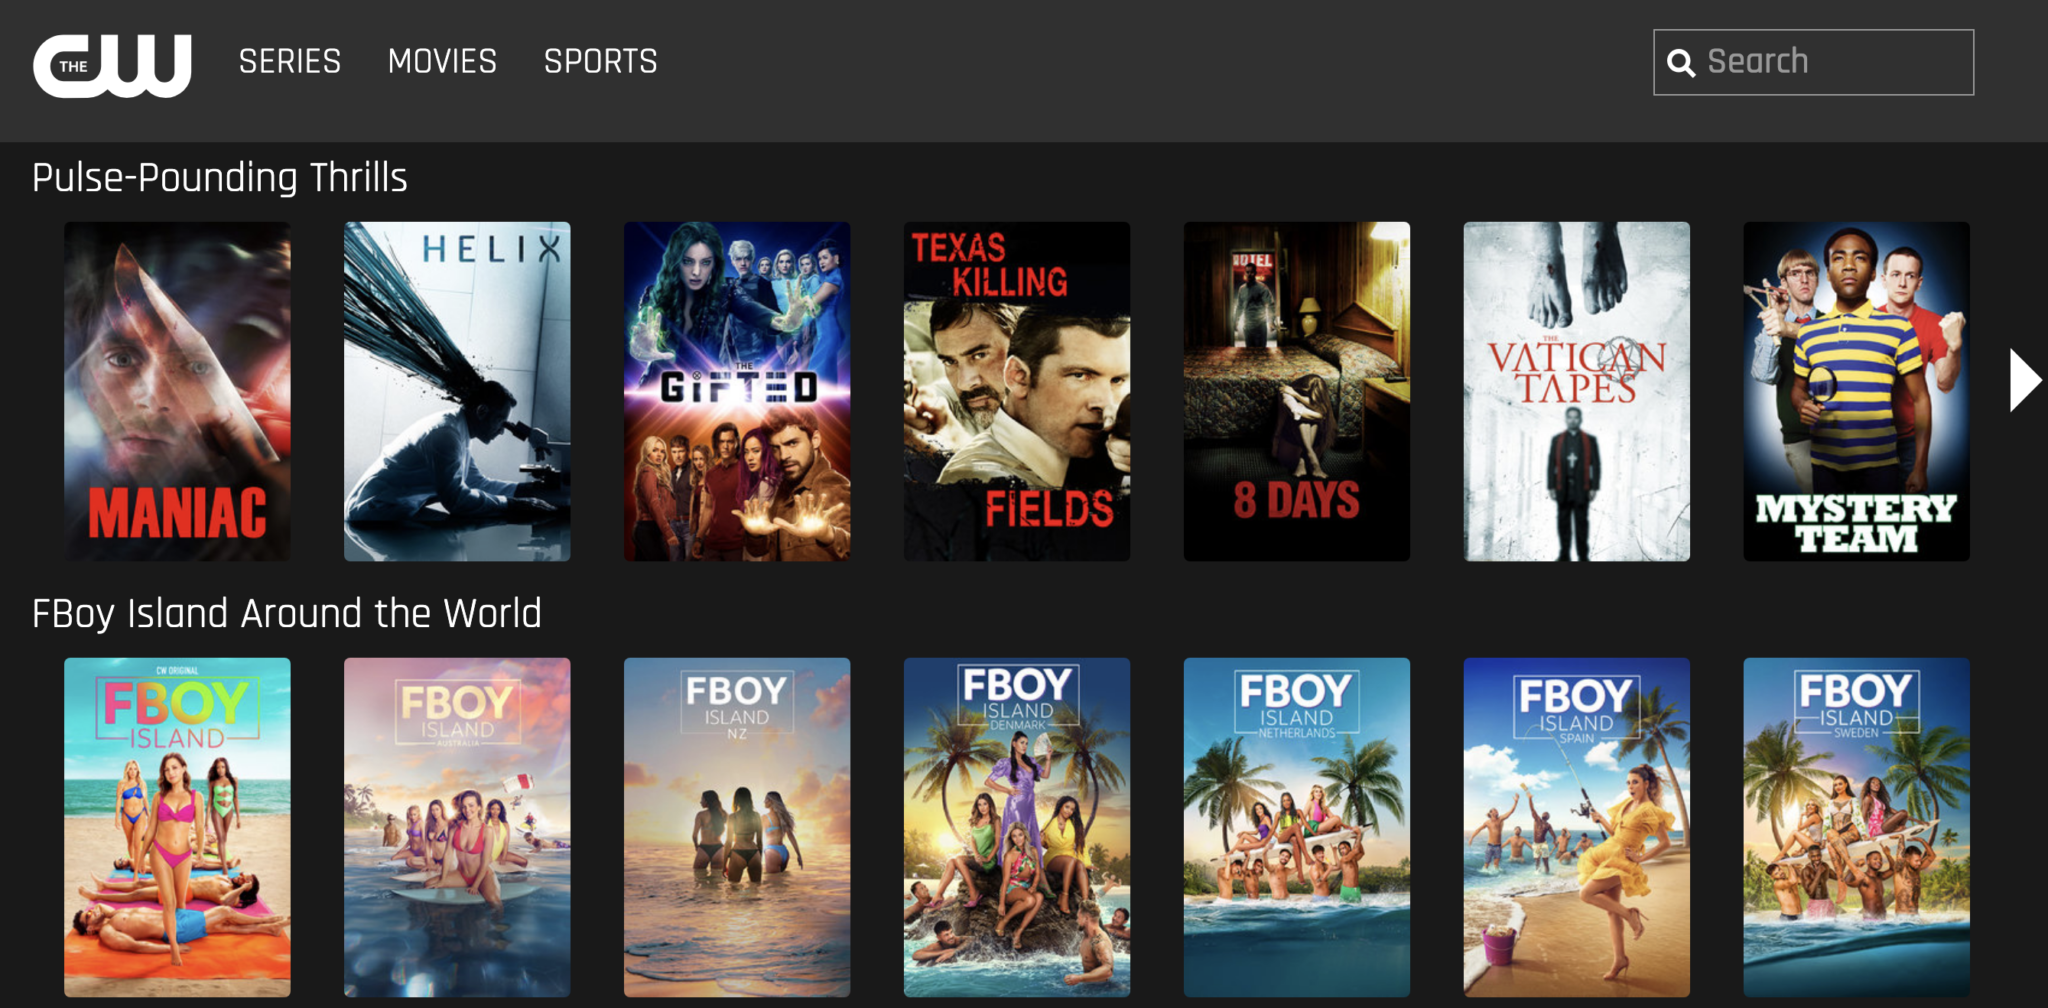Show next titles in Pulse-Pounding Thrills row
Screen dimensions: 2048x1008
2025,380
